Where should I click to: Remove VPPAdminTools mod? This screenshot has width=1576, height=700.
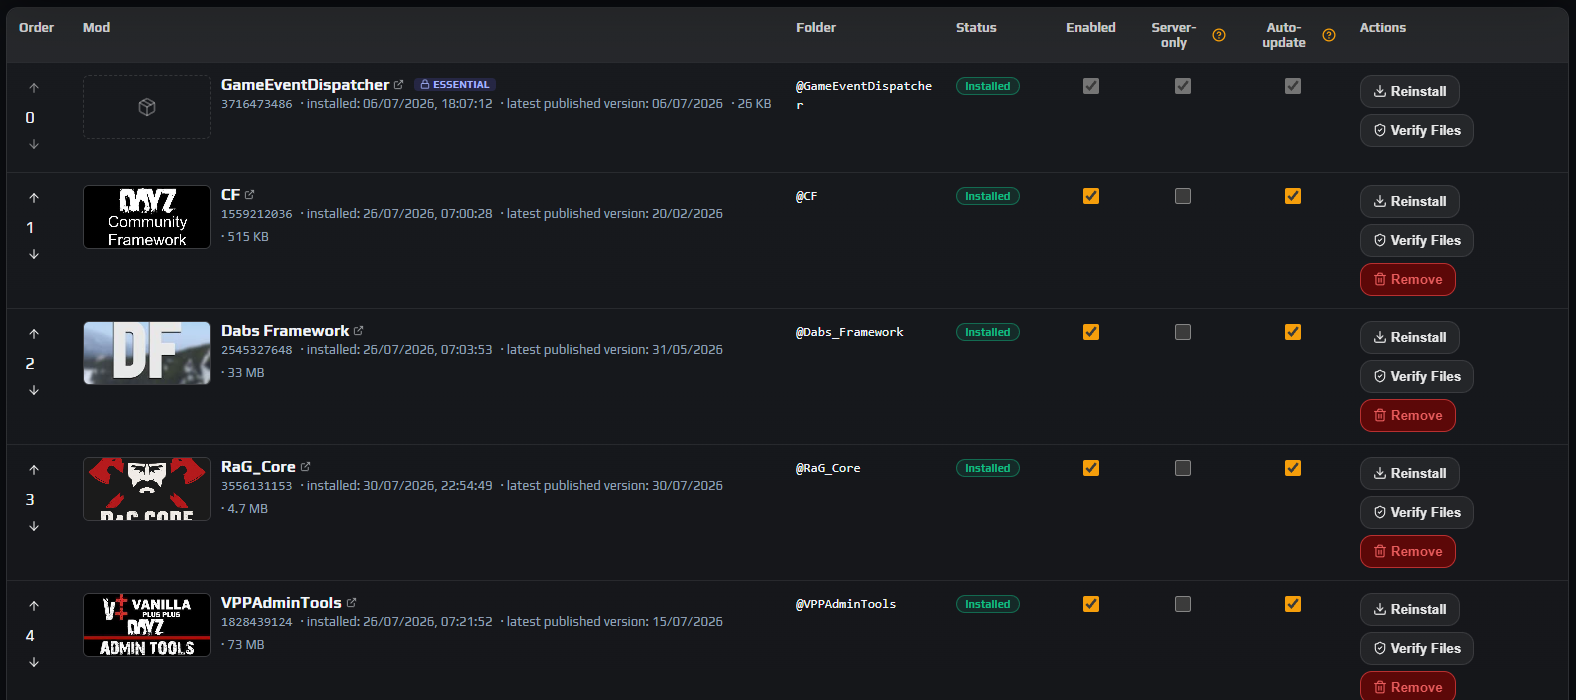coord(1408,686)
